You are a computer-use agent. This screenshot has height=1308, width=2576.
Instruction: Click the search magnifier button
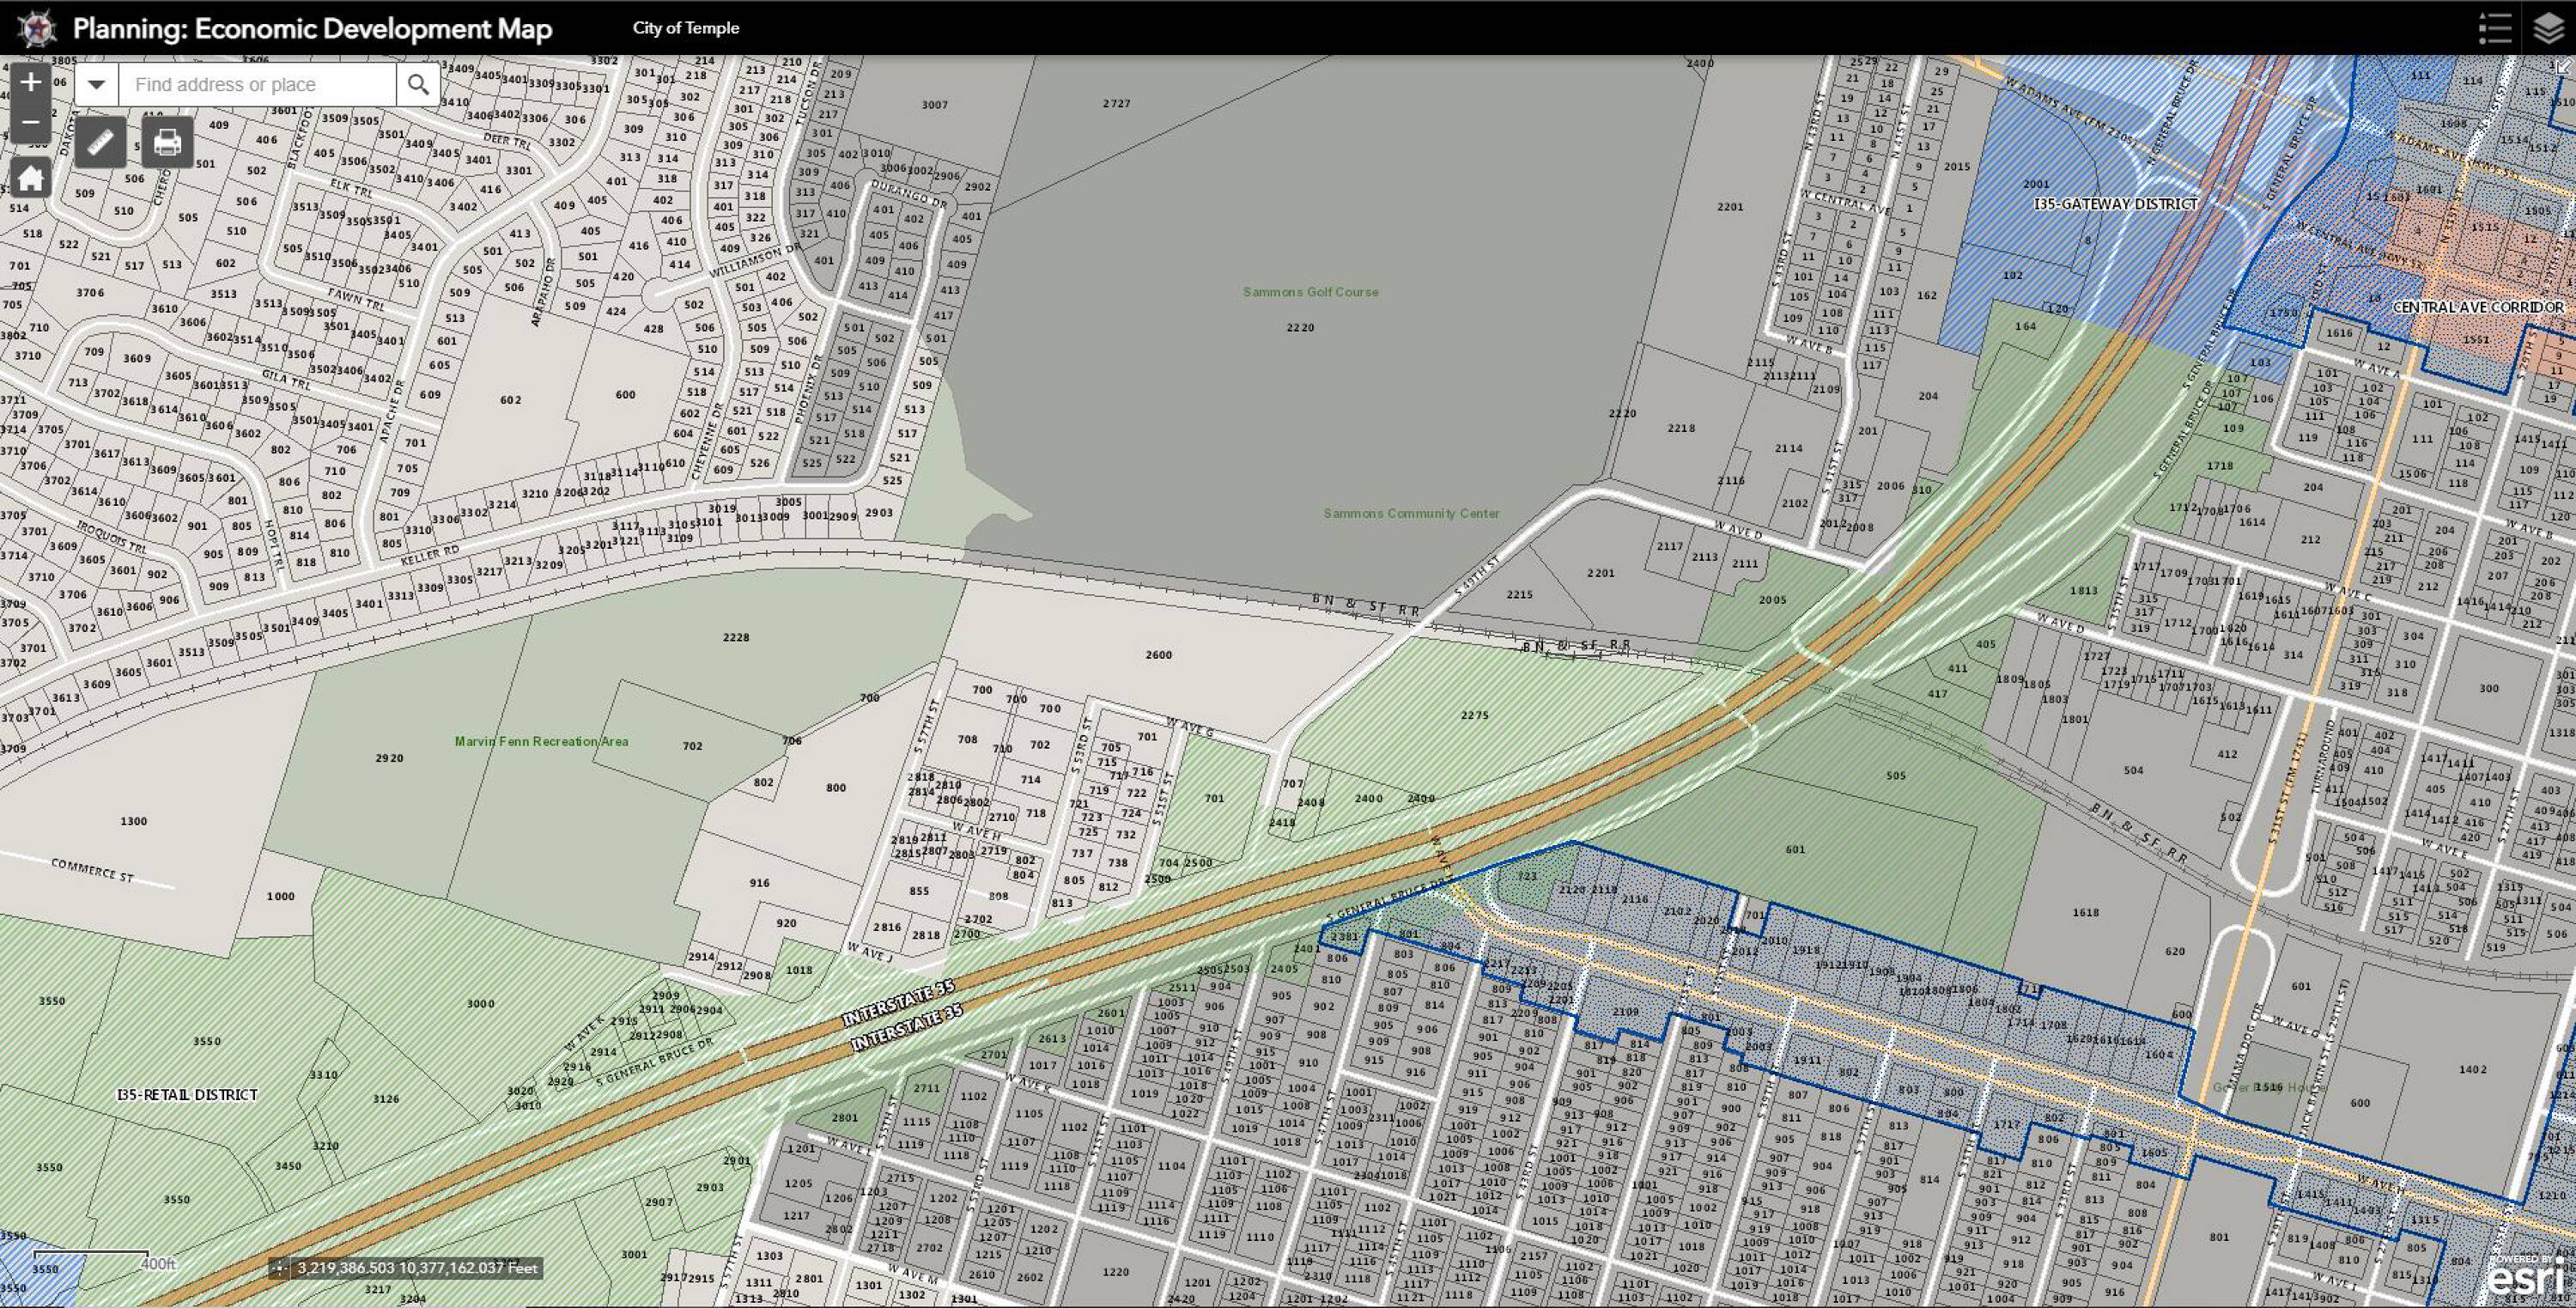click(418, 85)
